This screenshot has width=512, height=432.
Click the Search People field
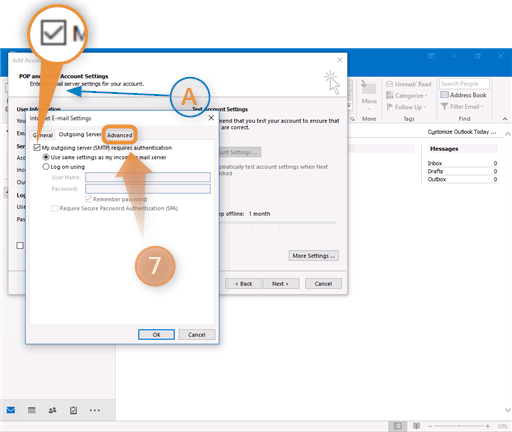tap(464, 84)
